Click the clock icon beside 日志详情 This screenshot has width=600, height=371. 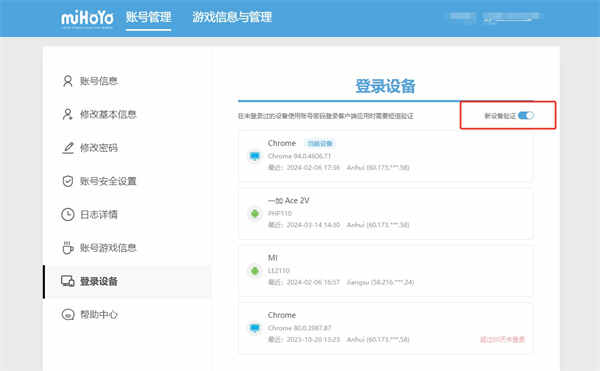click(x=68, y=215)
